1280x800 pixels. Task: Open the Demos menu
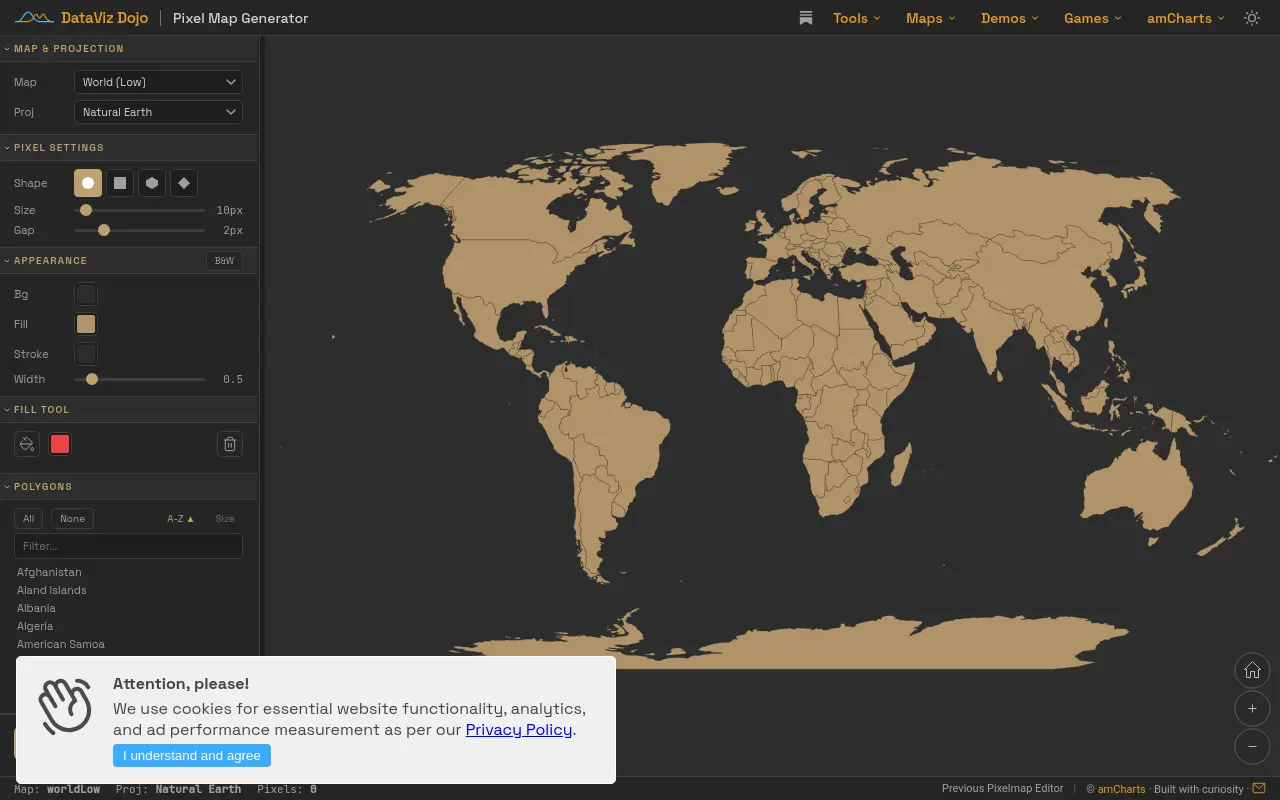(1010, 18)
